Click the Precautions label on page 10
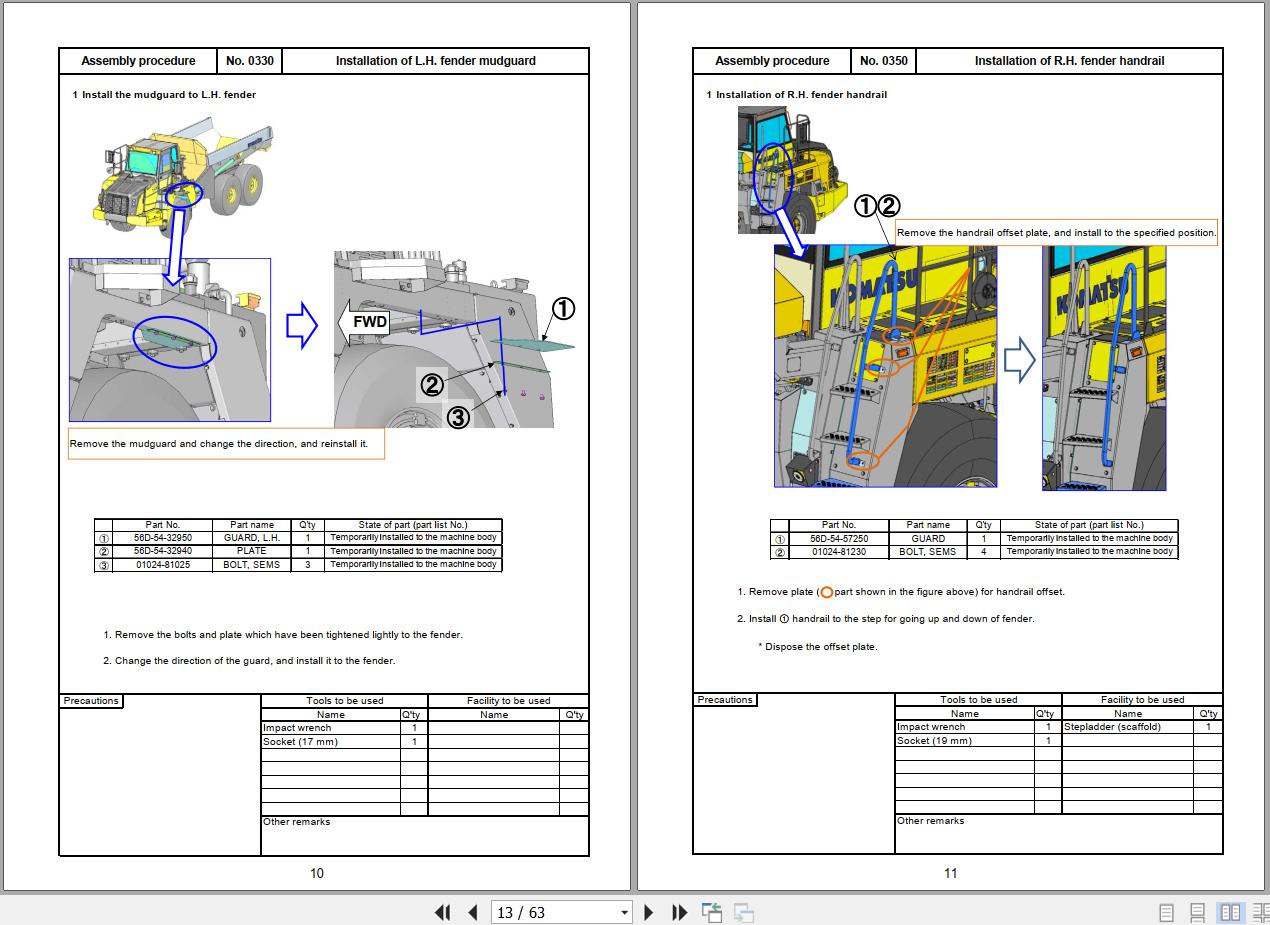Image resolution: width=1270 pixels, height=925 pixels. (x=91, y=701)
